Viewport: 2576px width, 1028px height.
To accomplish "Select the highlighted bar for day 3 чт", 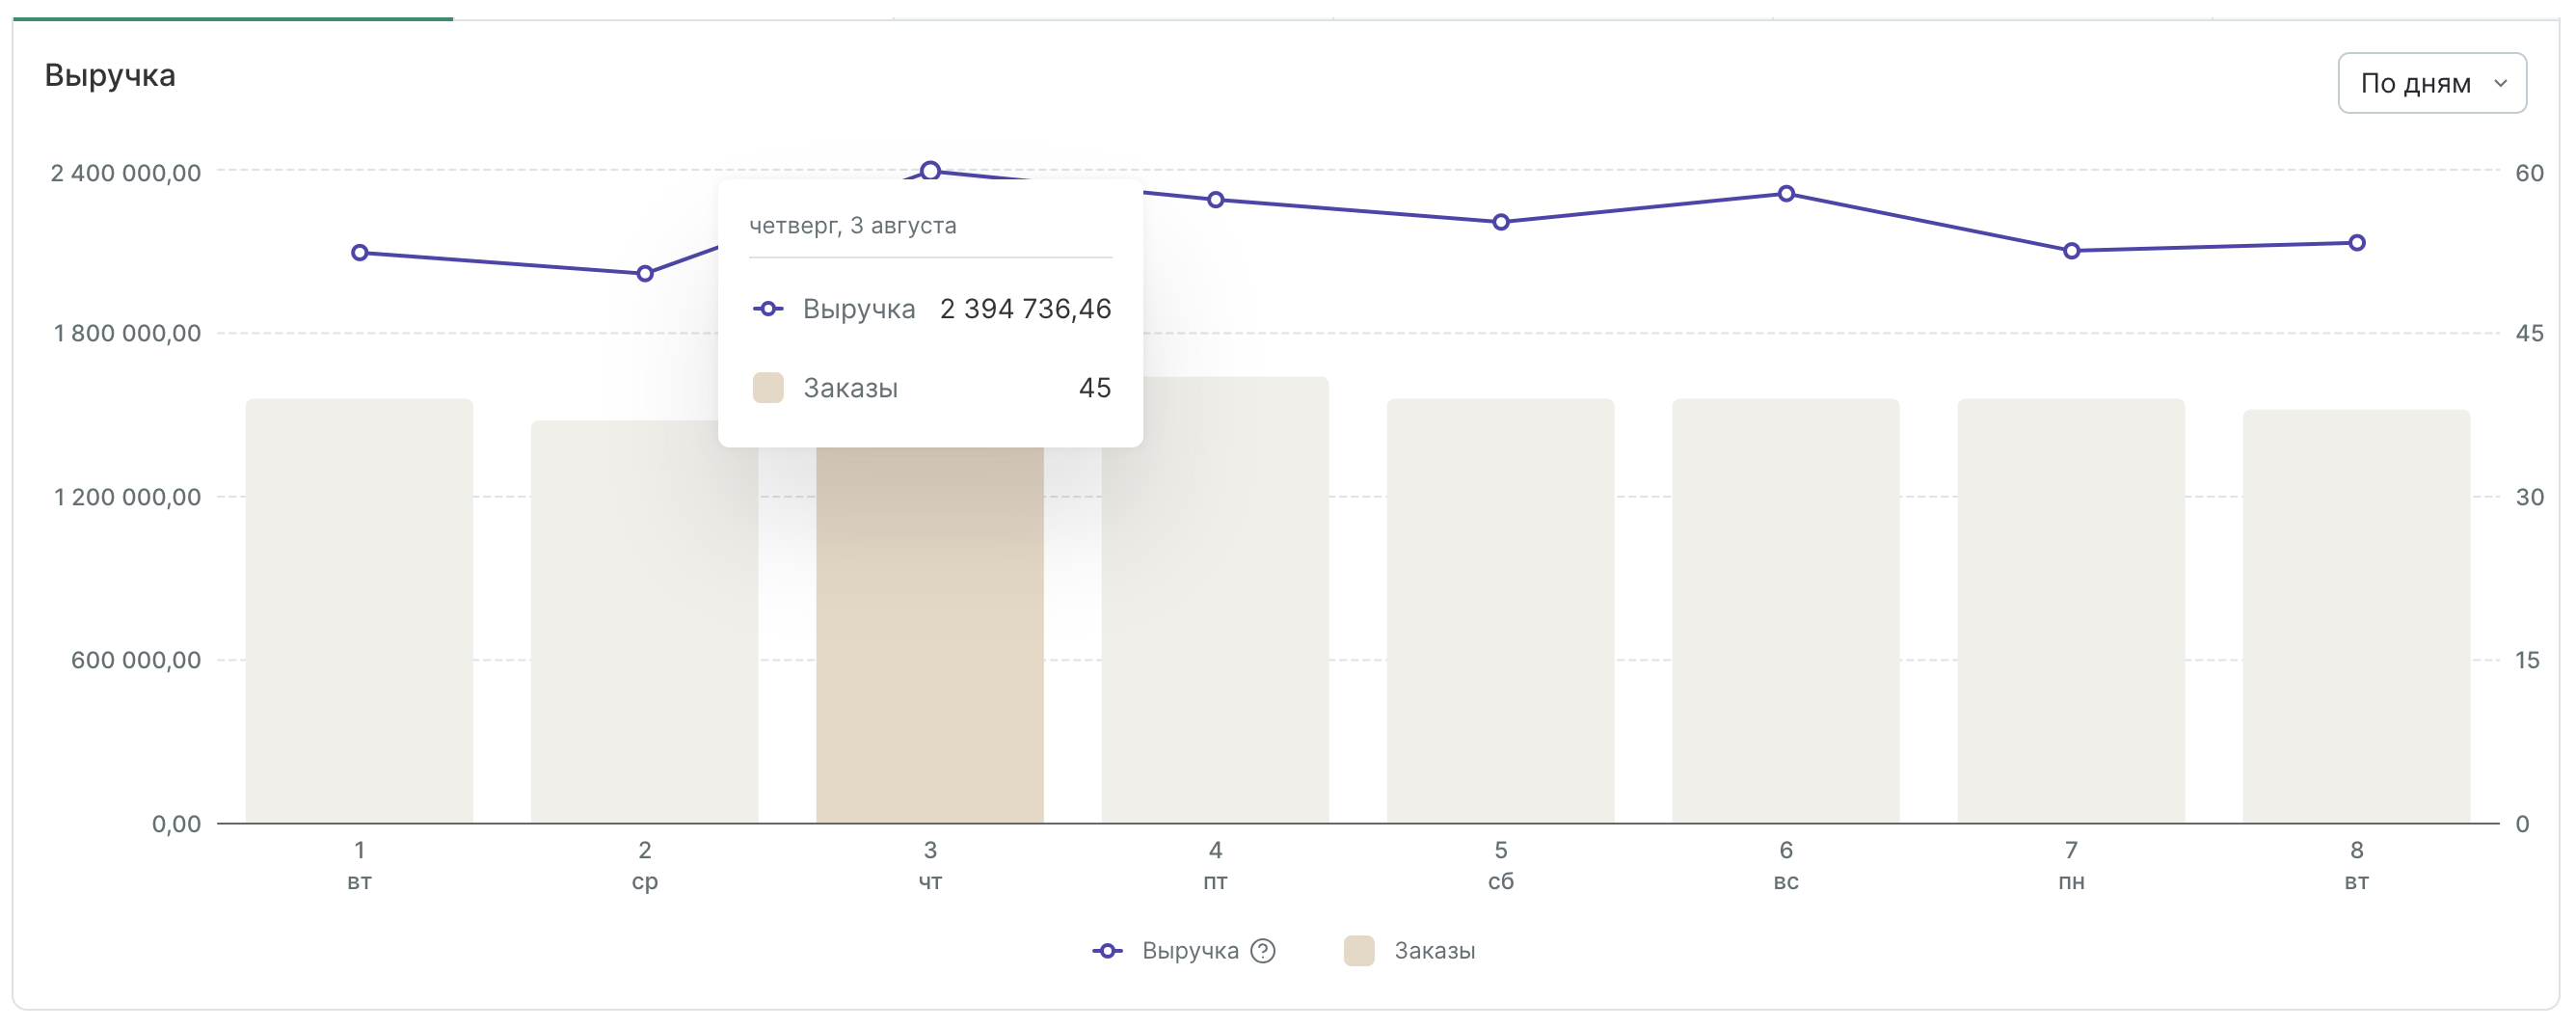I will 930,635.
